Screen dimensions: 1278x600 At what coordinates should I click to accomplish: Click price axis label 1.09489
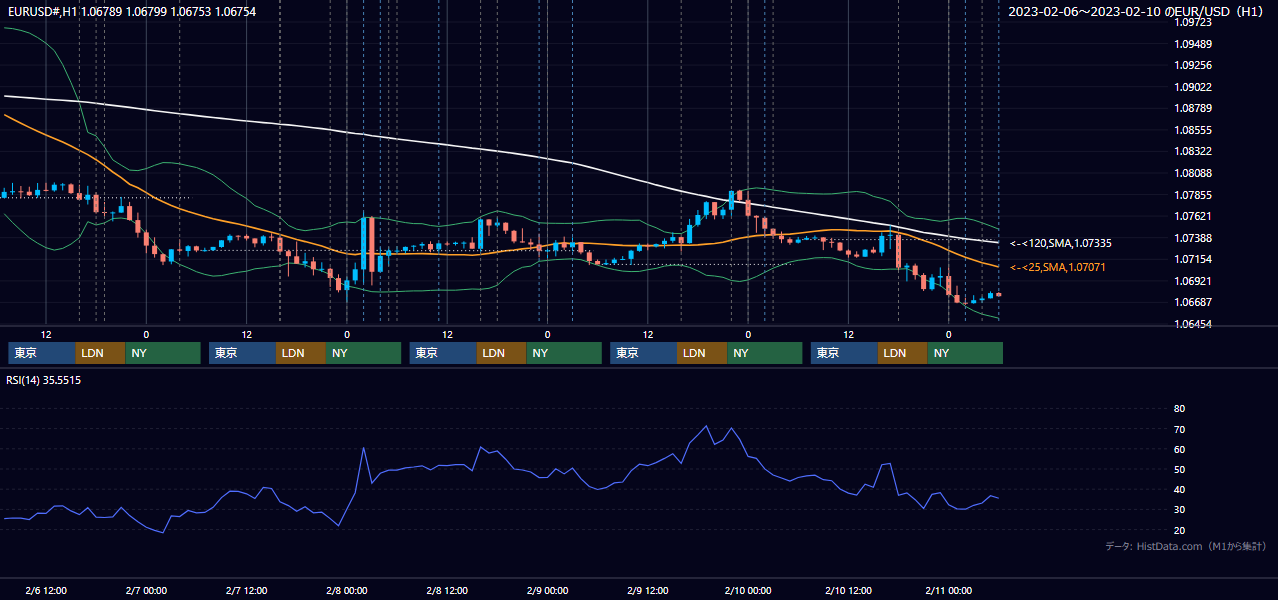click(1193, 44)
